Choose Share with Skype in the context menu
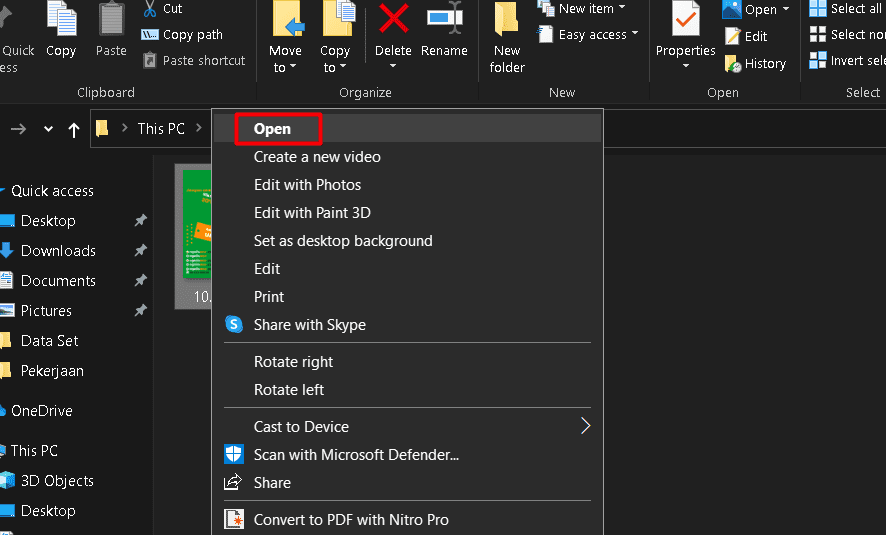Viewport: 886px width, 535px height. tap(309, 325)
